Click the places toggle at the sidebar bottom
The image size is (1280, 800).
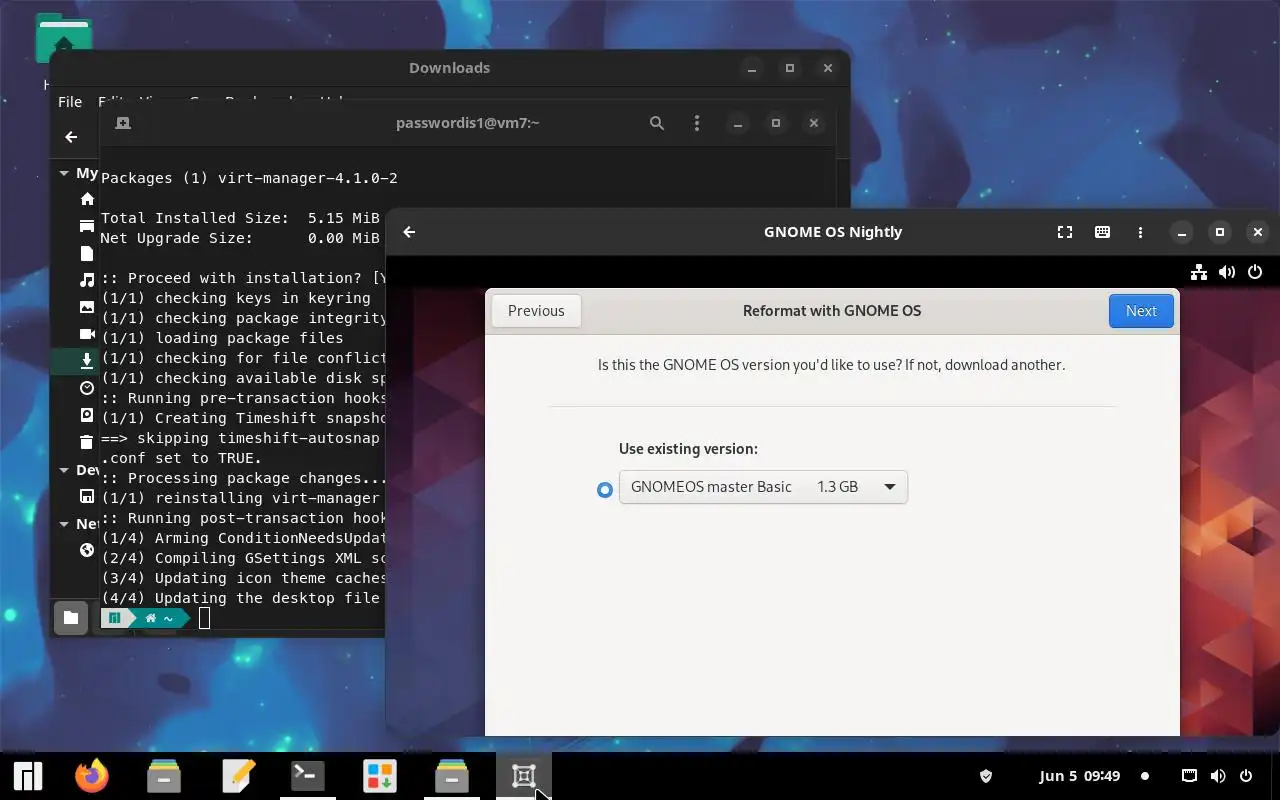pos(71,618)
